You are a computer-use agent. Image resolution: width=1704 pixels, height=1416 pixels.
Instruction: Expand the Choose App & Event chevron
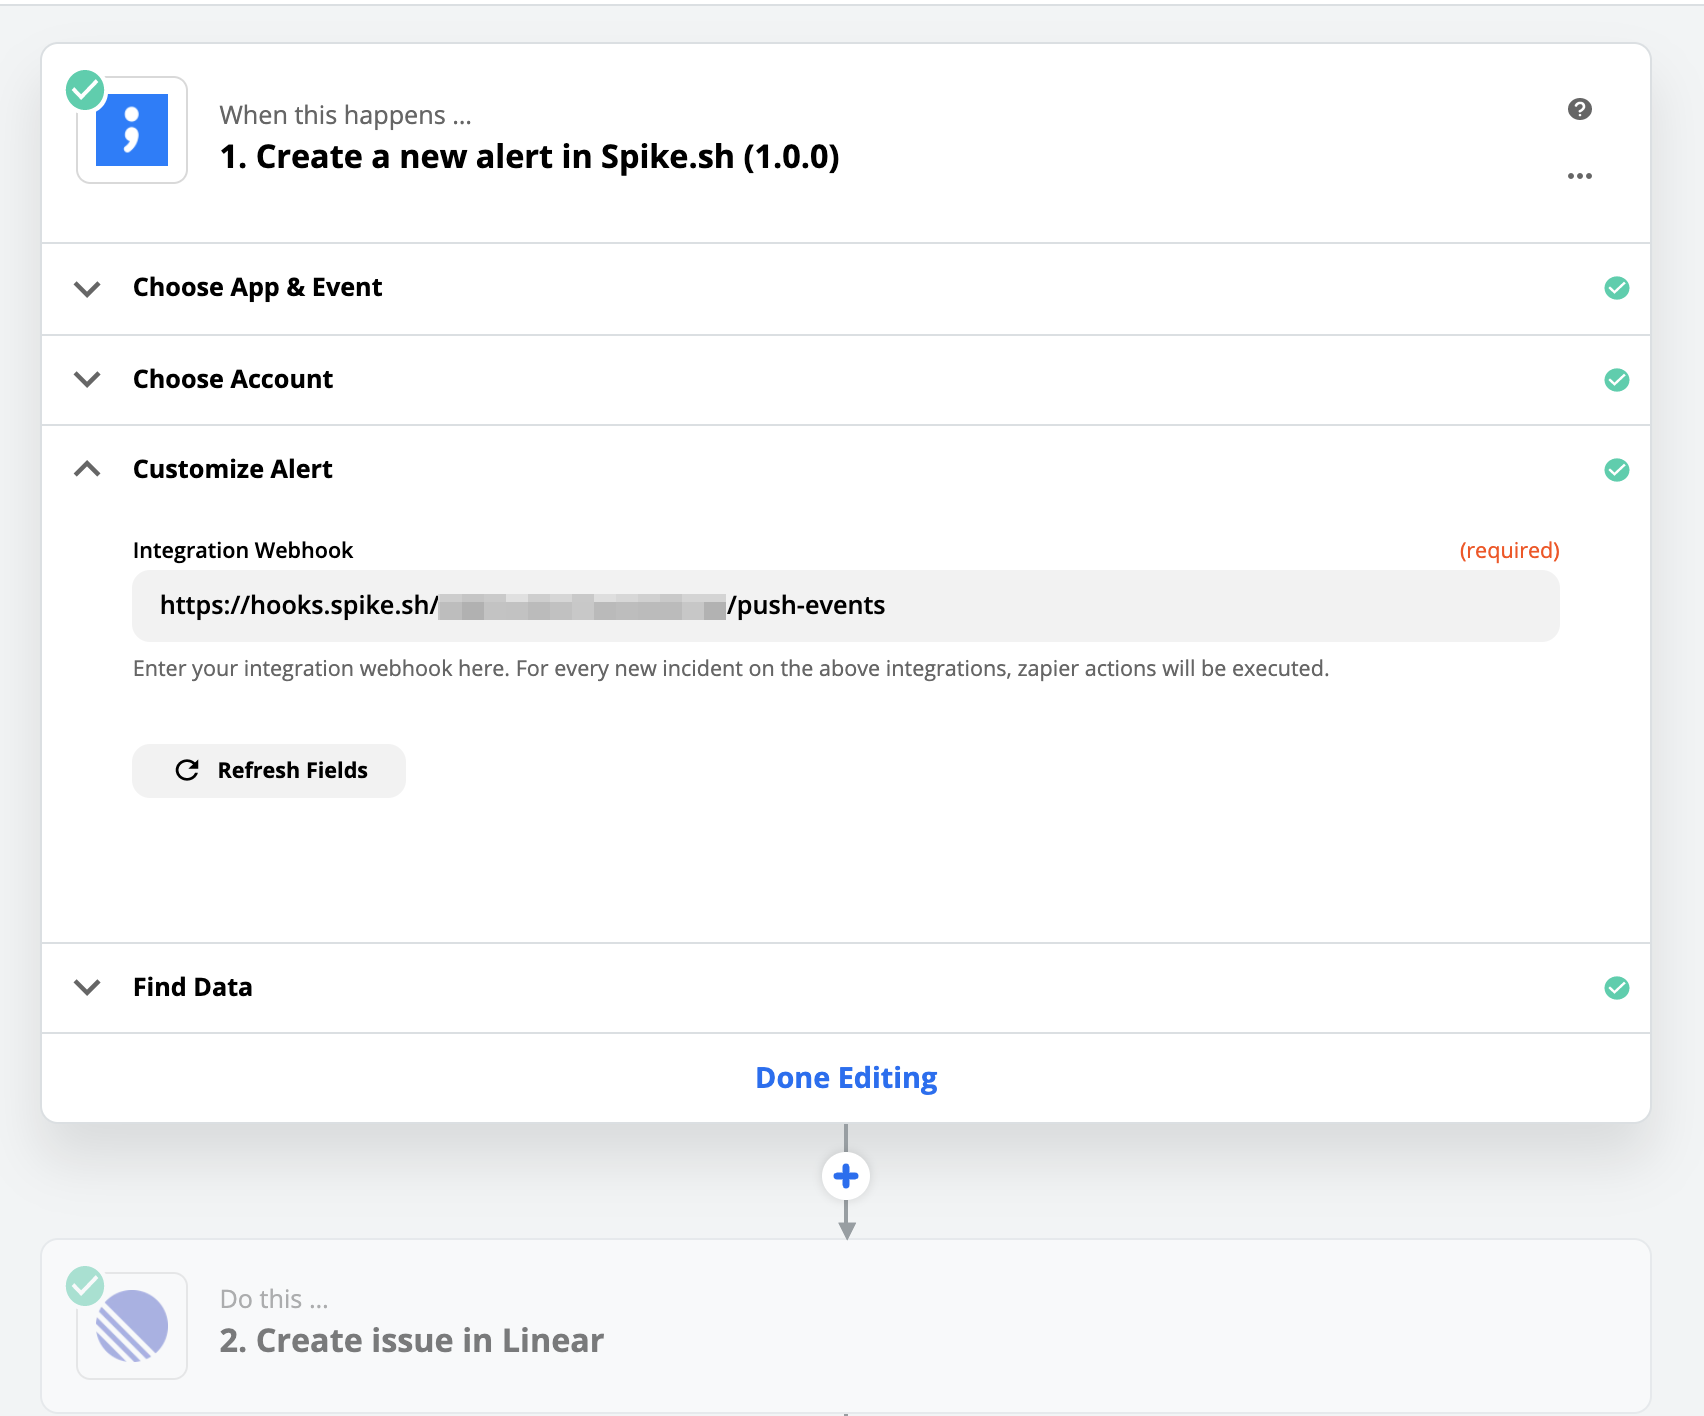tap(88, 289)
